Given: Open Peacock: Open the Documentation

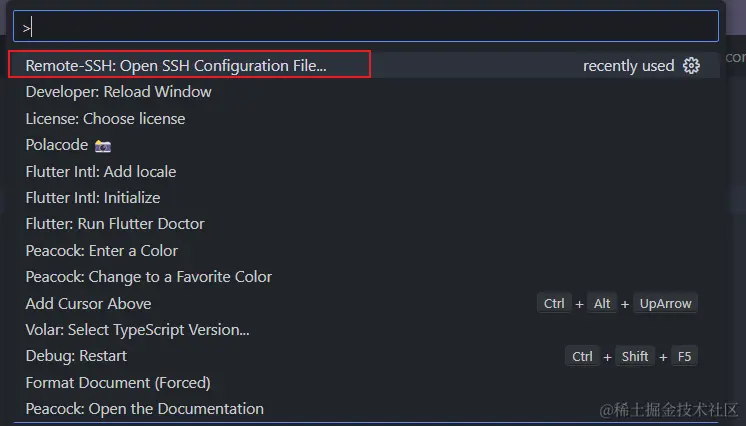Looking at the screenshot, I should [x=364, y=408].
